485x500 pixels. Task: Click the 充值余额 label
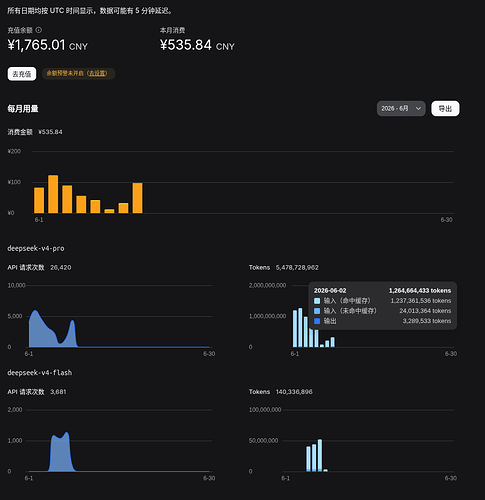click(x=20, y=30)
